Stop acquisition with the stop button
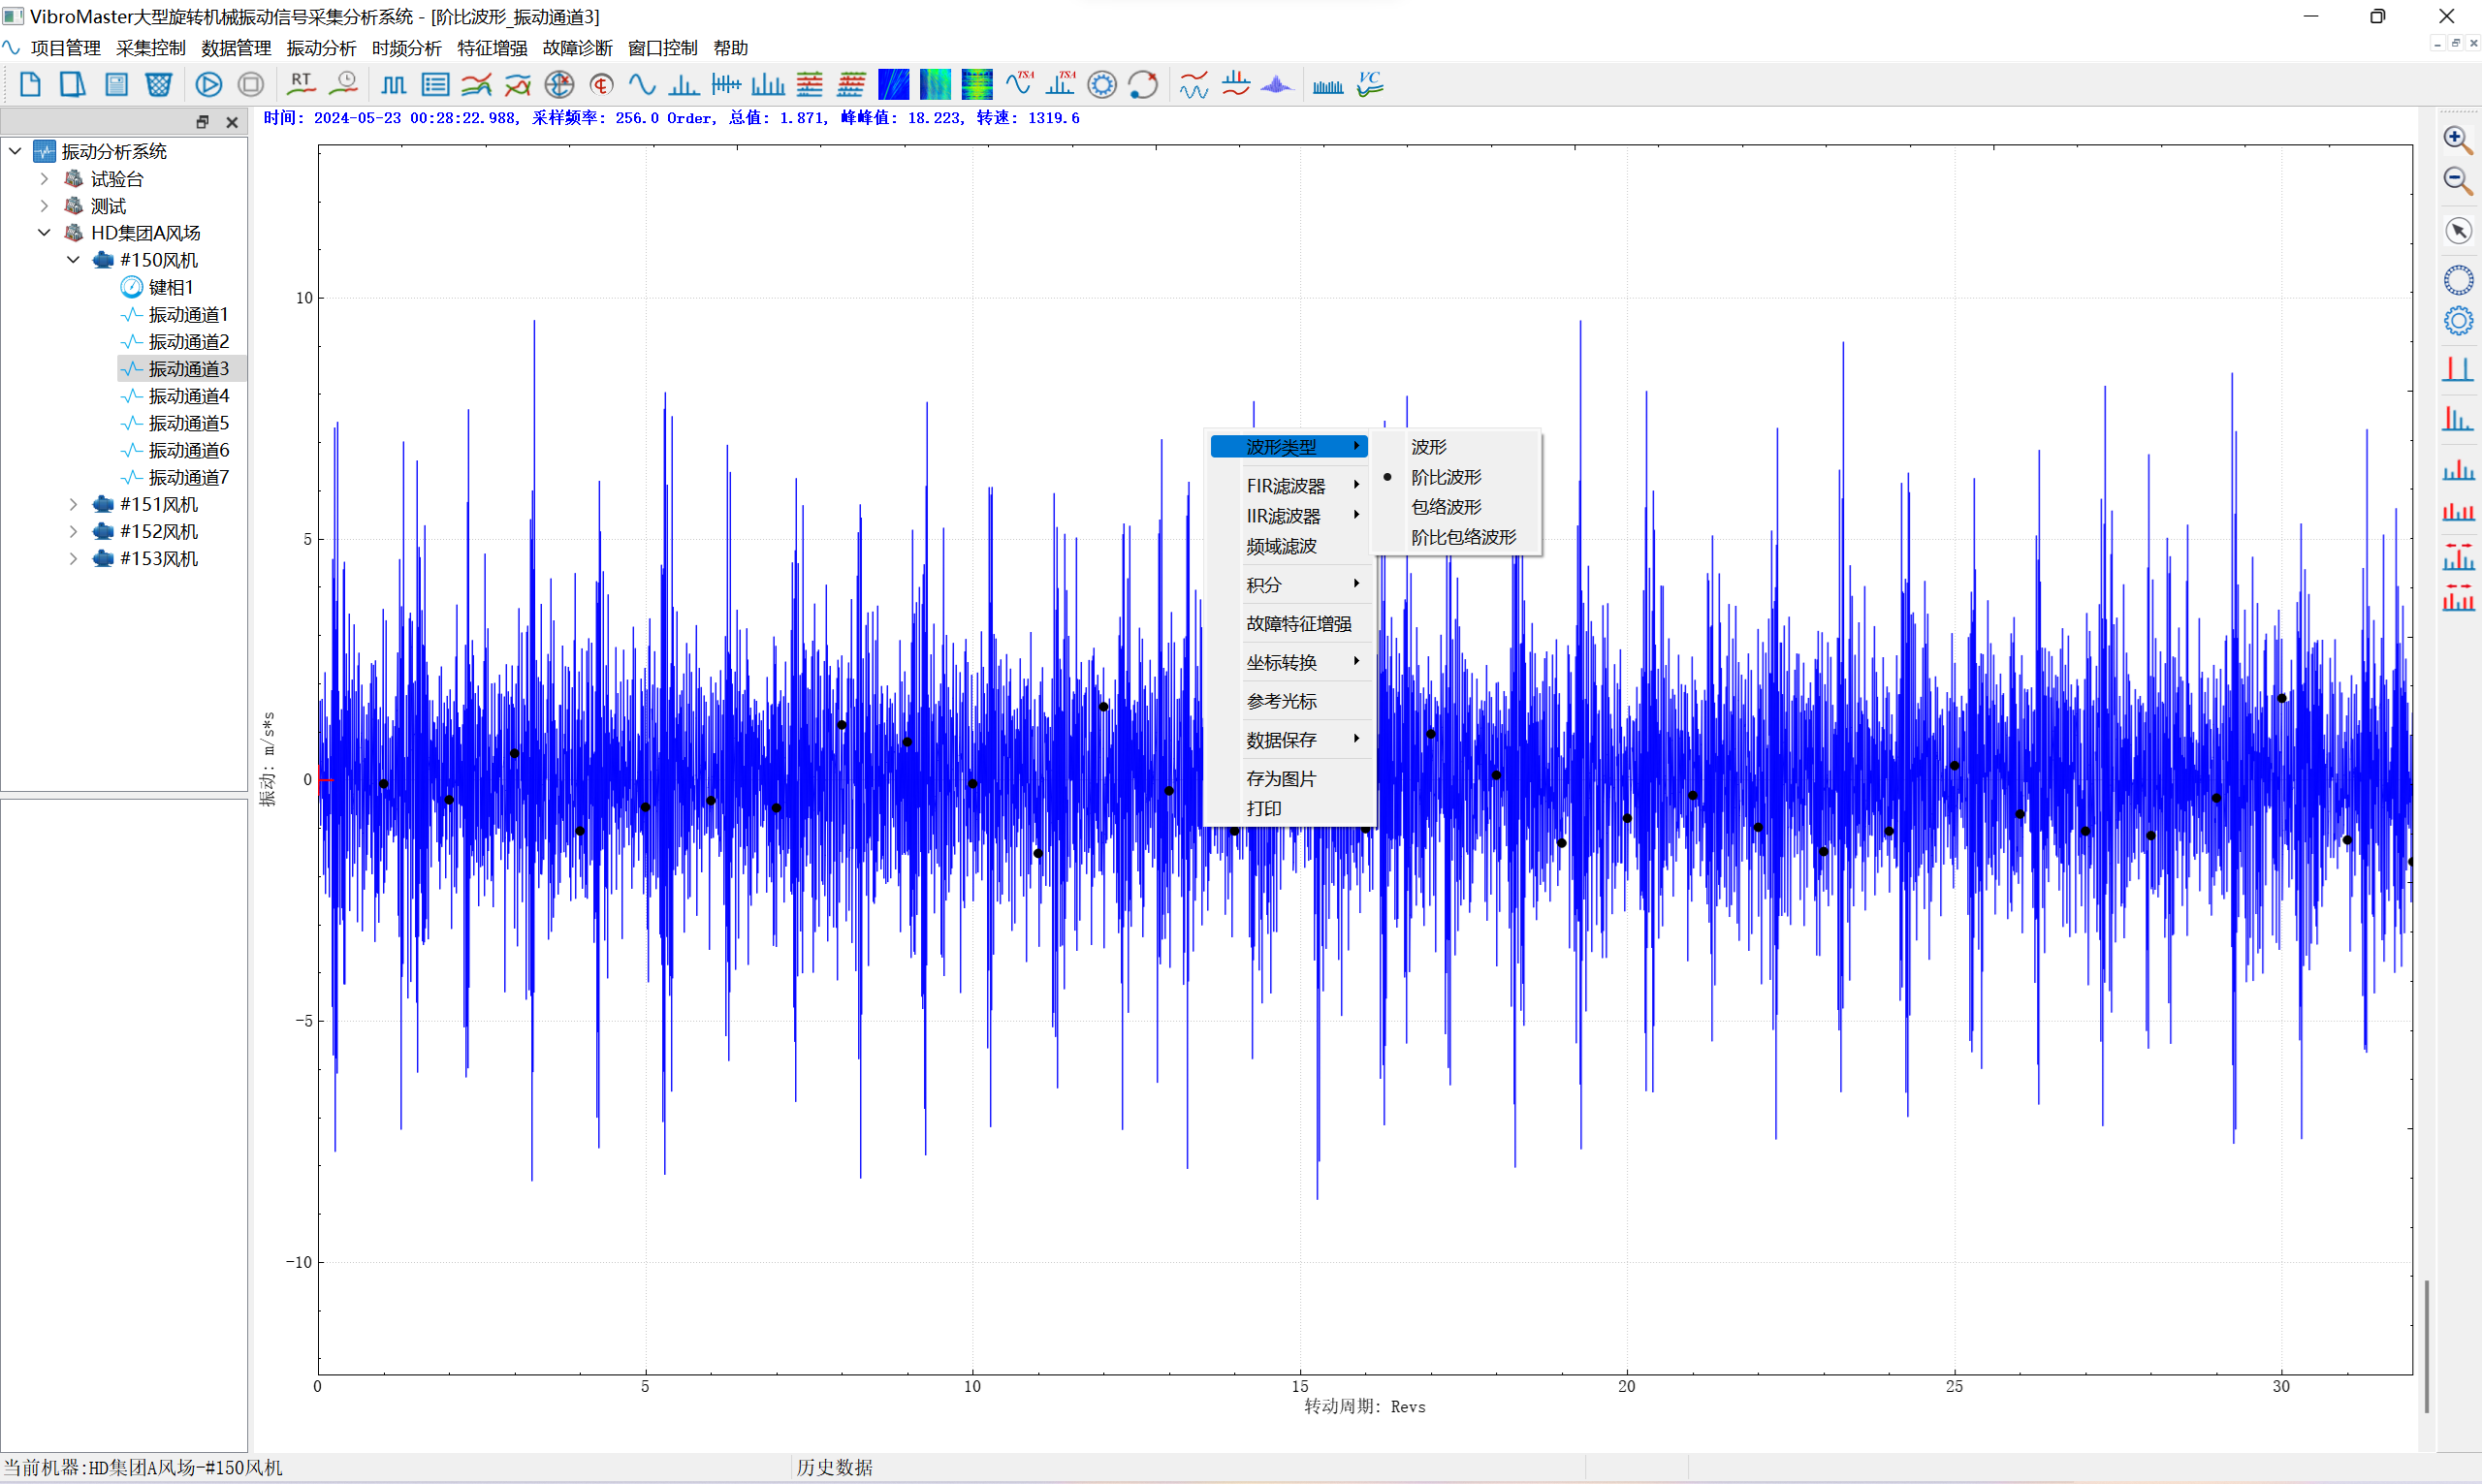The height and width of the screenshot is (1484, 2482). click(251, 85)
